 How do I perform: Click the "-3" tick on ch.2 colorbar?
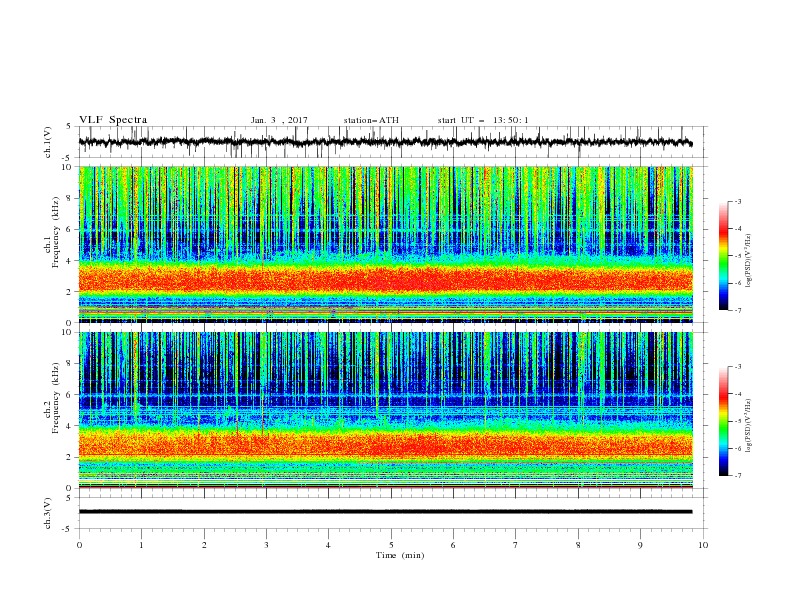738,367
